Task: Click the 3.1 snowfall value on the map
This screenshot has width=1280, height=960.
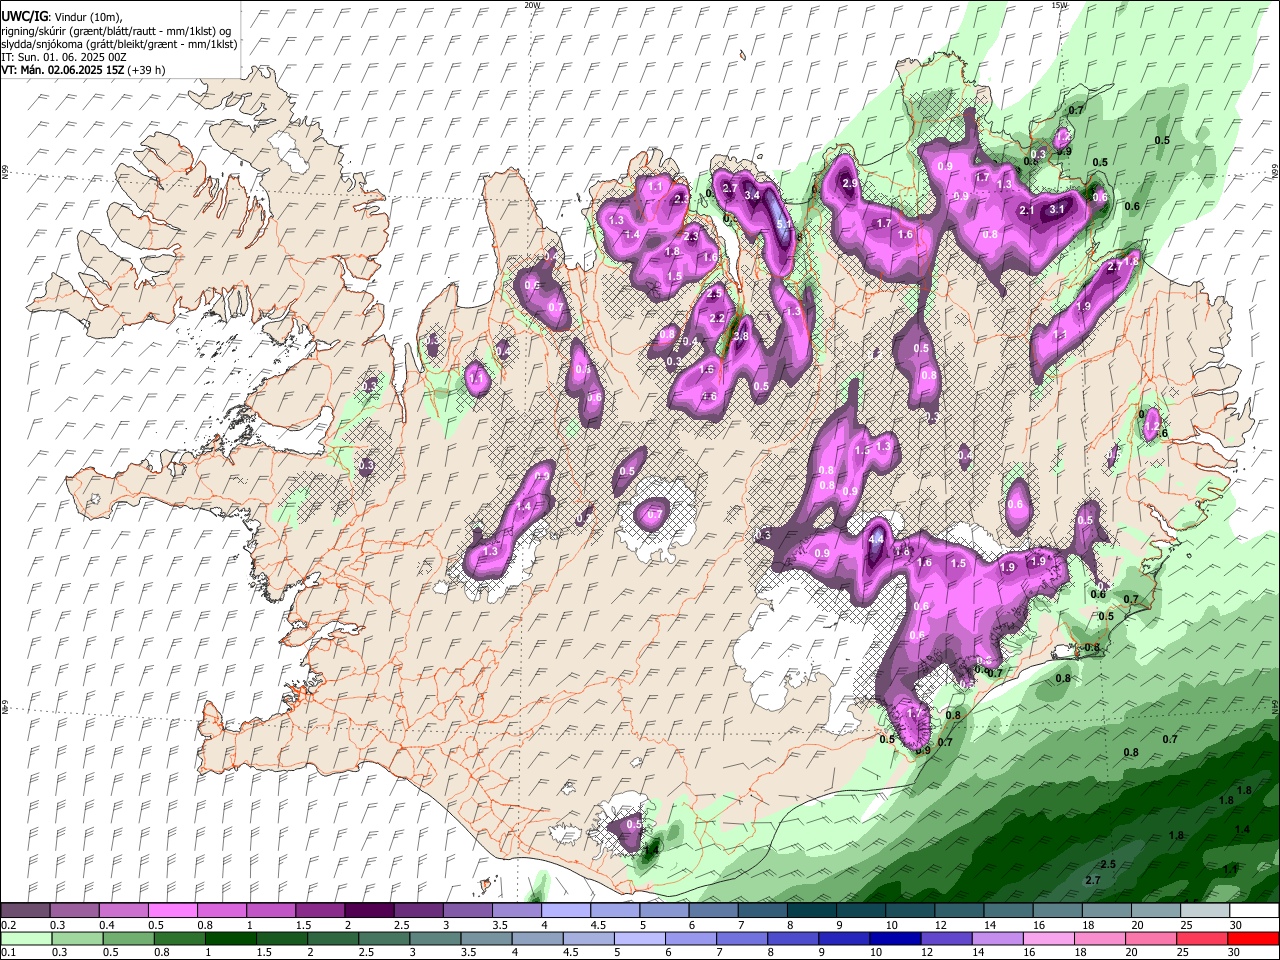Action: pos(1058,210)
